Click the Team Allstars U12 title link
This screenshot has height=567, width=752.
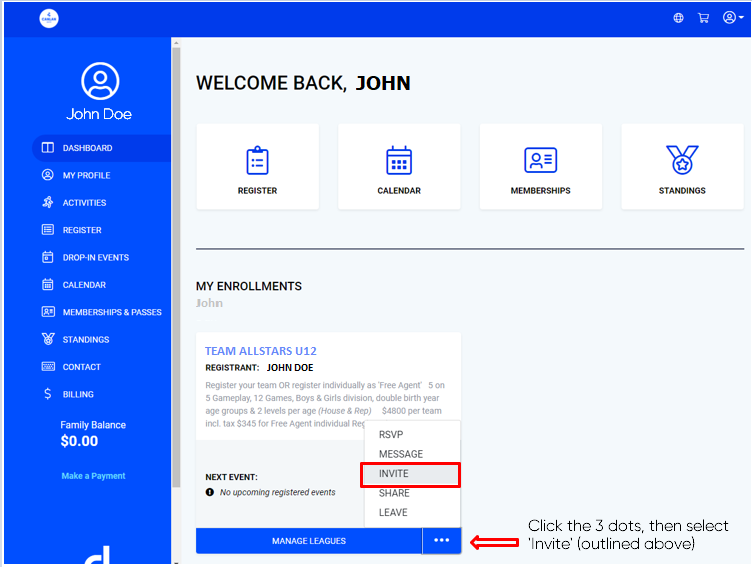(x=260, y=351)
